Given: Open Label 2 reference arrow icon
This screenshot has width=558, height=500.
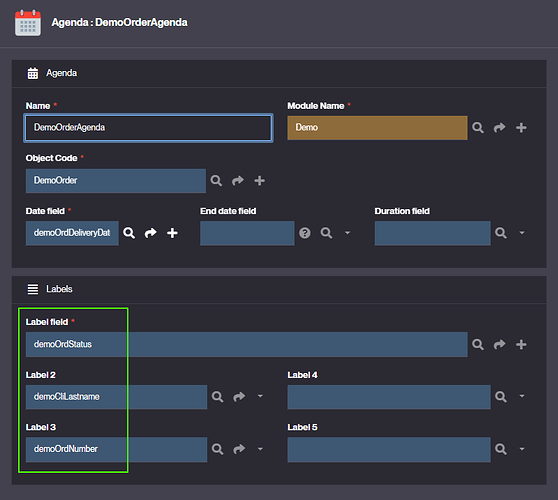Looking at the screenshot, I should [x=239, y=396].
